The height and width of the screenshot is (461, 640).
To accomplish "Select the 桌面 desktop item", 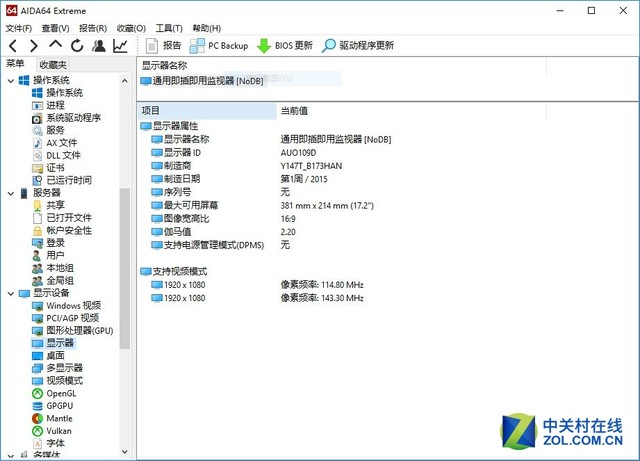I will 49,356.
